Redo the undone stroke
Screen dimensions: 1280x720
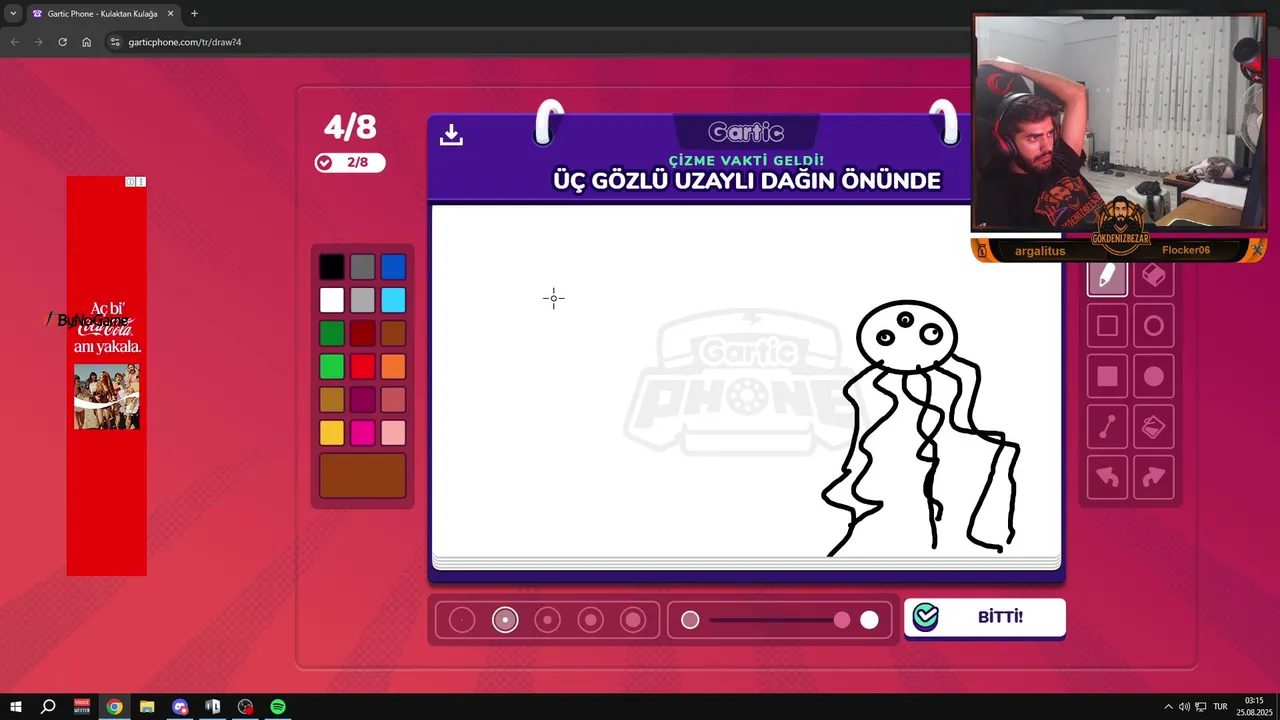coord(1154,477)
